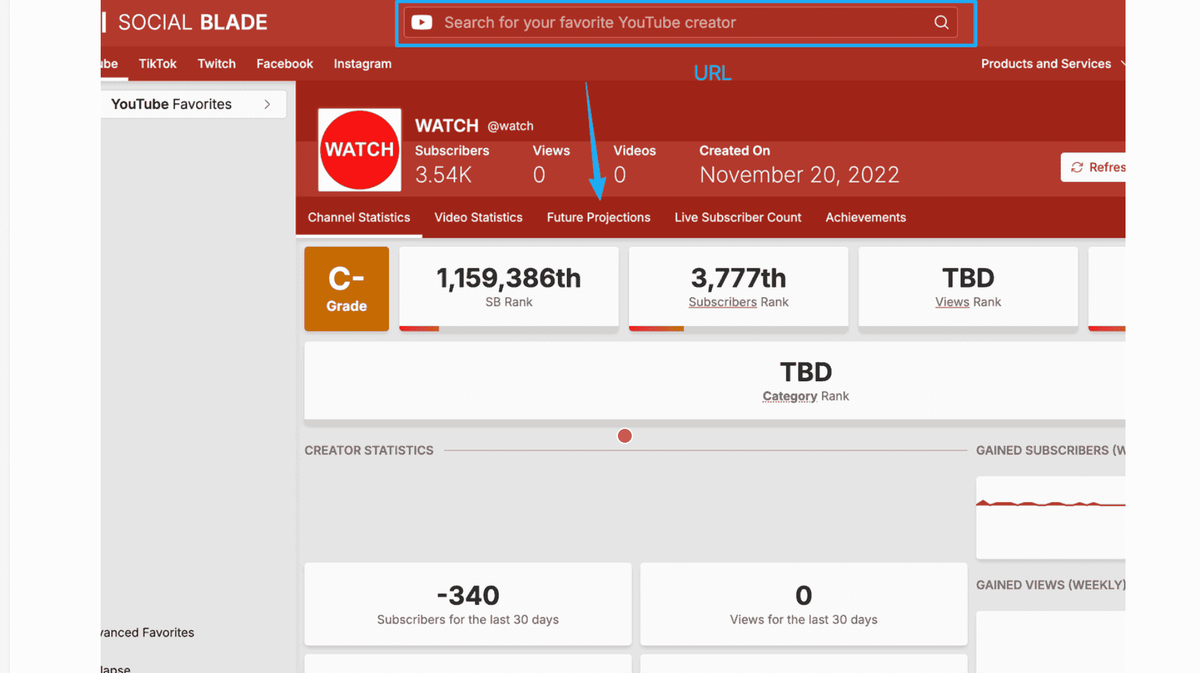Switch to the Channel Statistics tab
This screenshot has width=1200, height=673.
359,217
